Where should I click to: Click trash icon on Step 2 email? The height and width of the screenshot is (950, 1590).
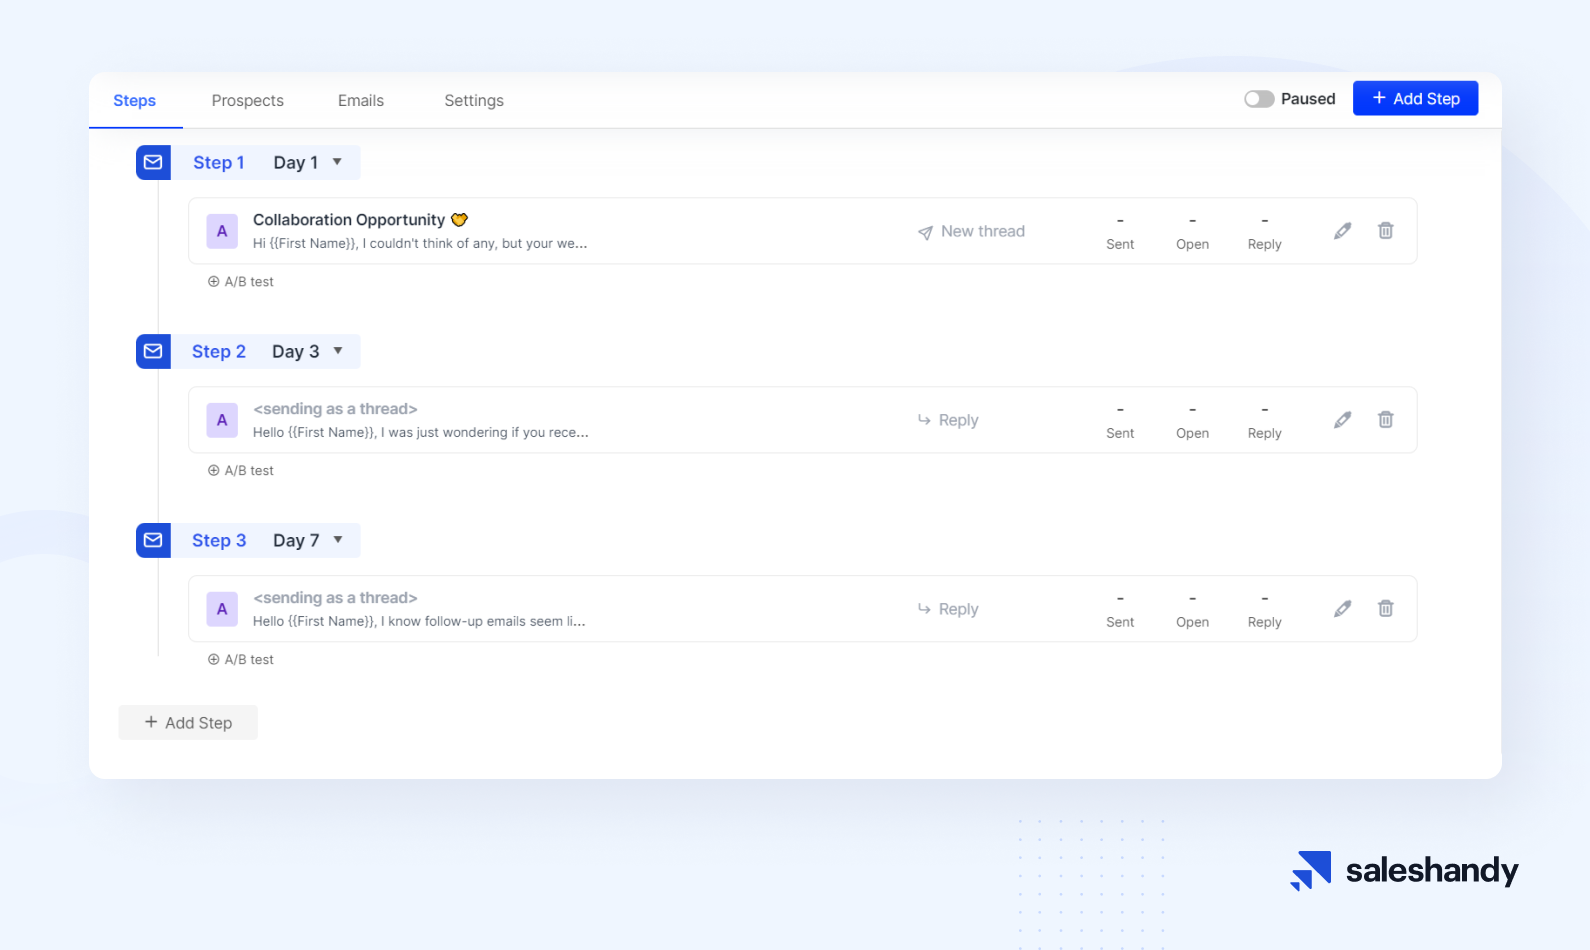(1385, 420)
